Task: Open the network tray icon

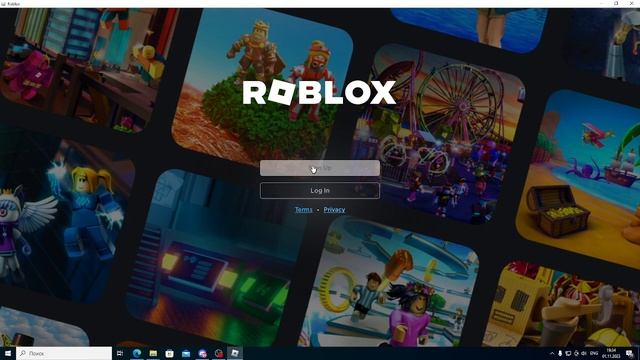Action: coord(568,353)
